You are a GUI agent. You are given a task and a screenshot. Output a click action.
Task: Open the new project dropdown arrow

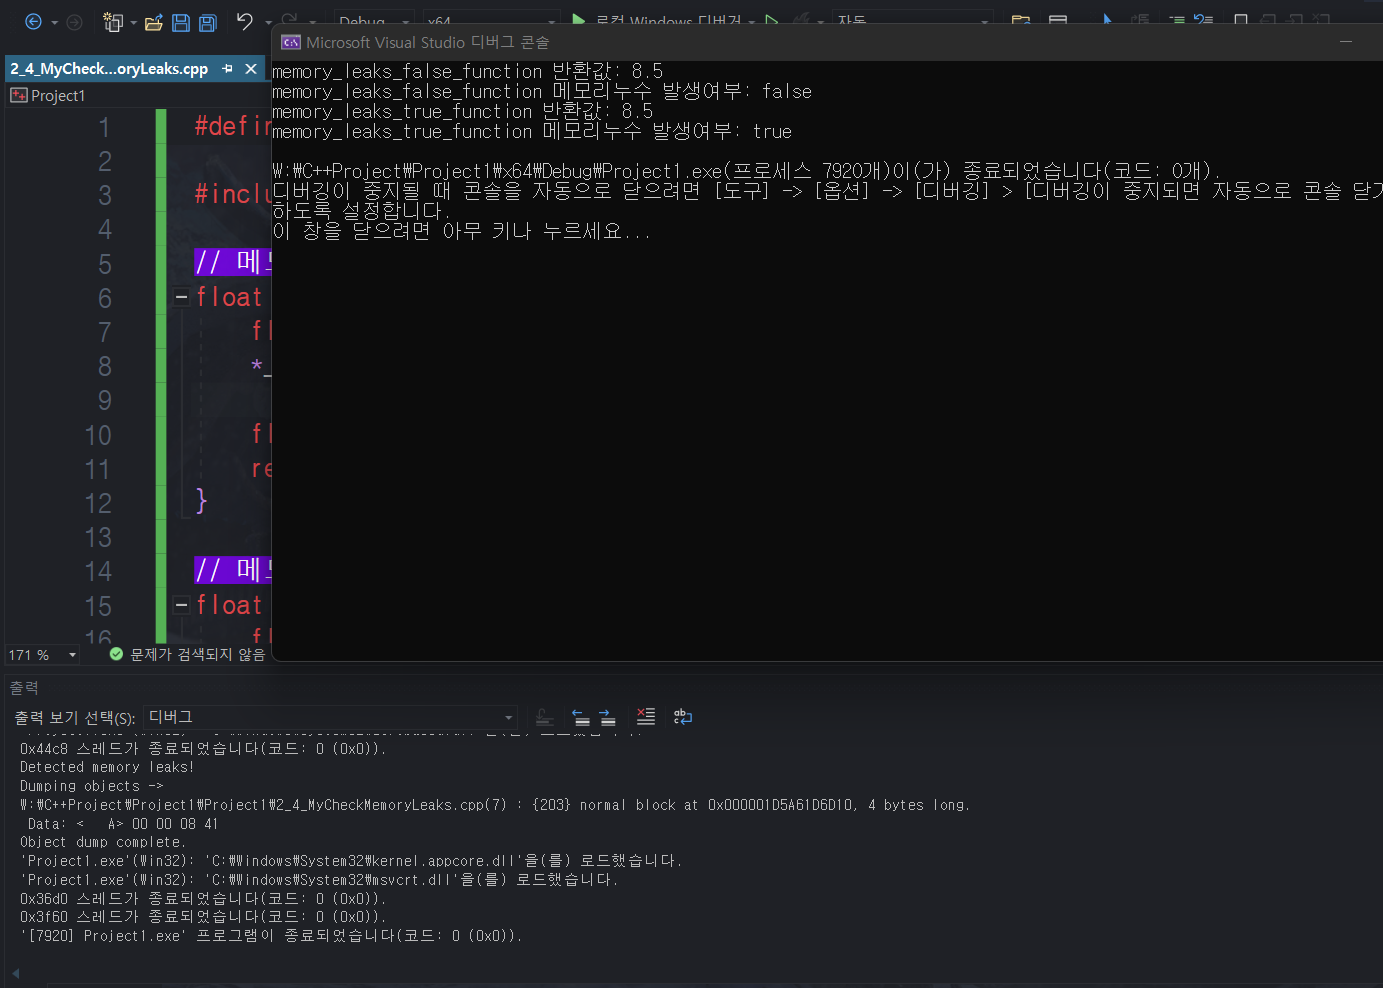[133, 22]
